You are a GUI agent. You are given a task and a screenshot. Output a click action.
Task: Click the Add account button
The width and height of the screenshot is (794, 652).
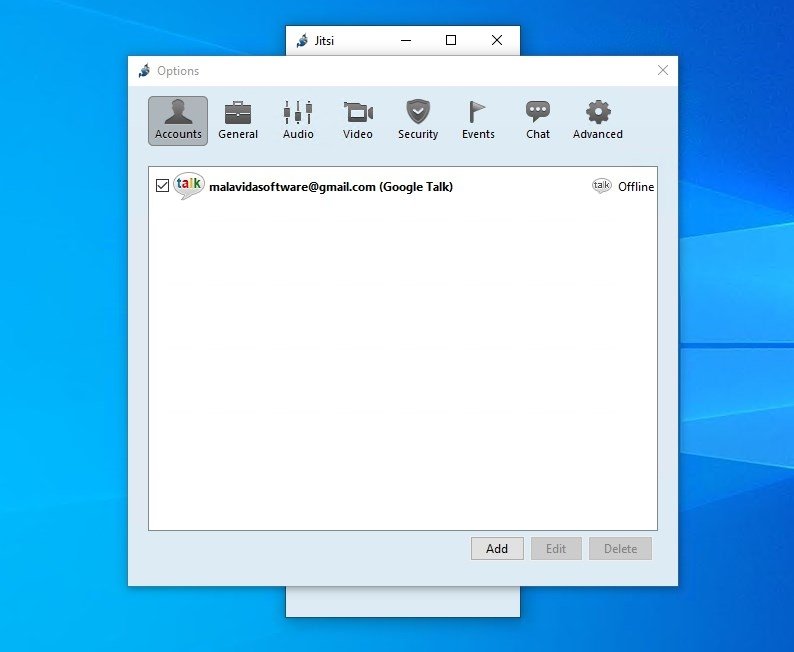[x=497, y=549]
